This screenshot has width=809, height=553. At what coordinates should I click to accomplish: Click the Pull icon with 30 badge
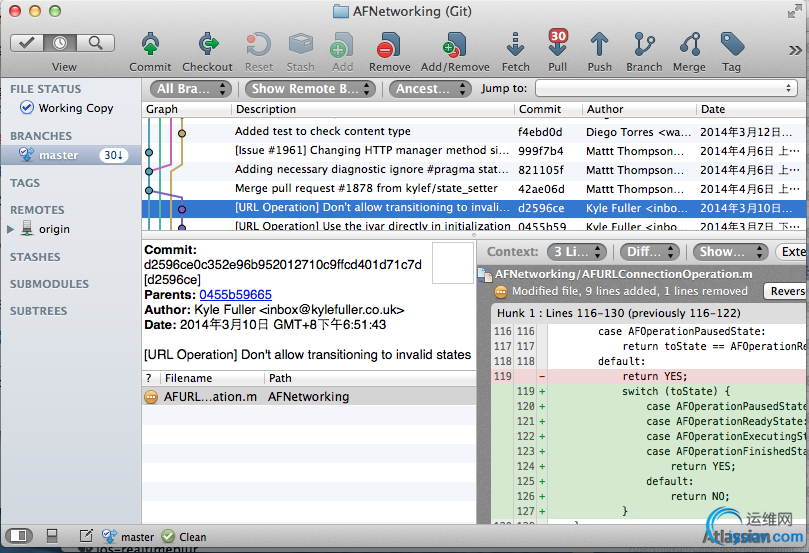[x=558, y=43]
